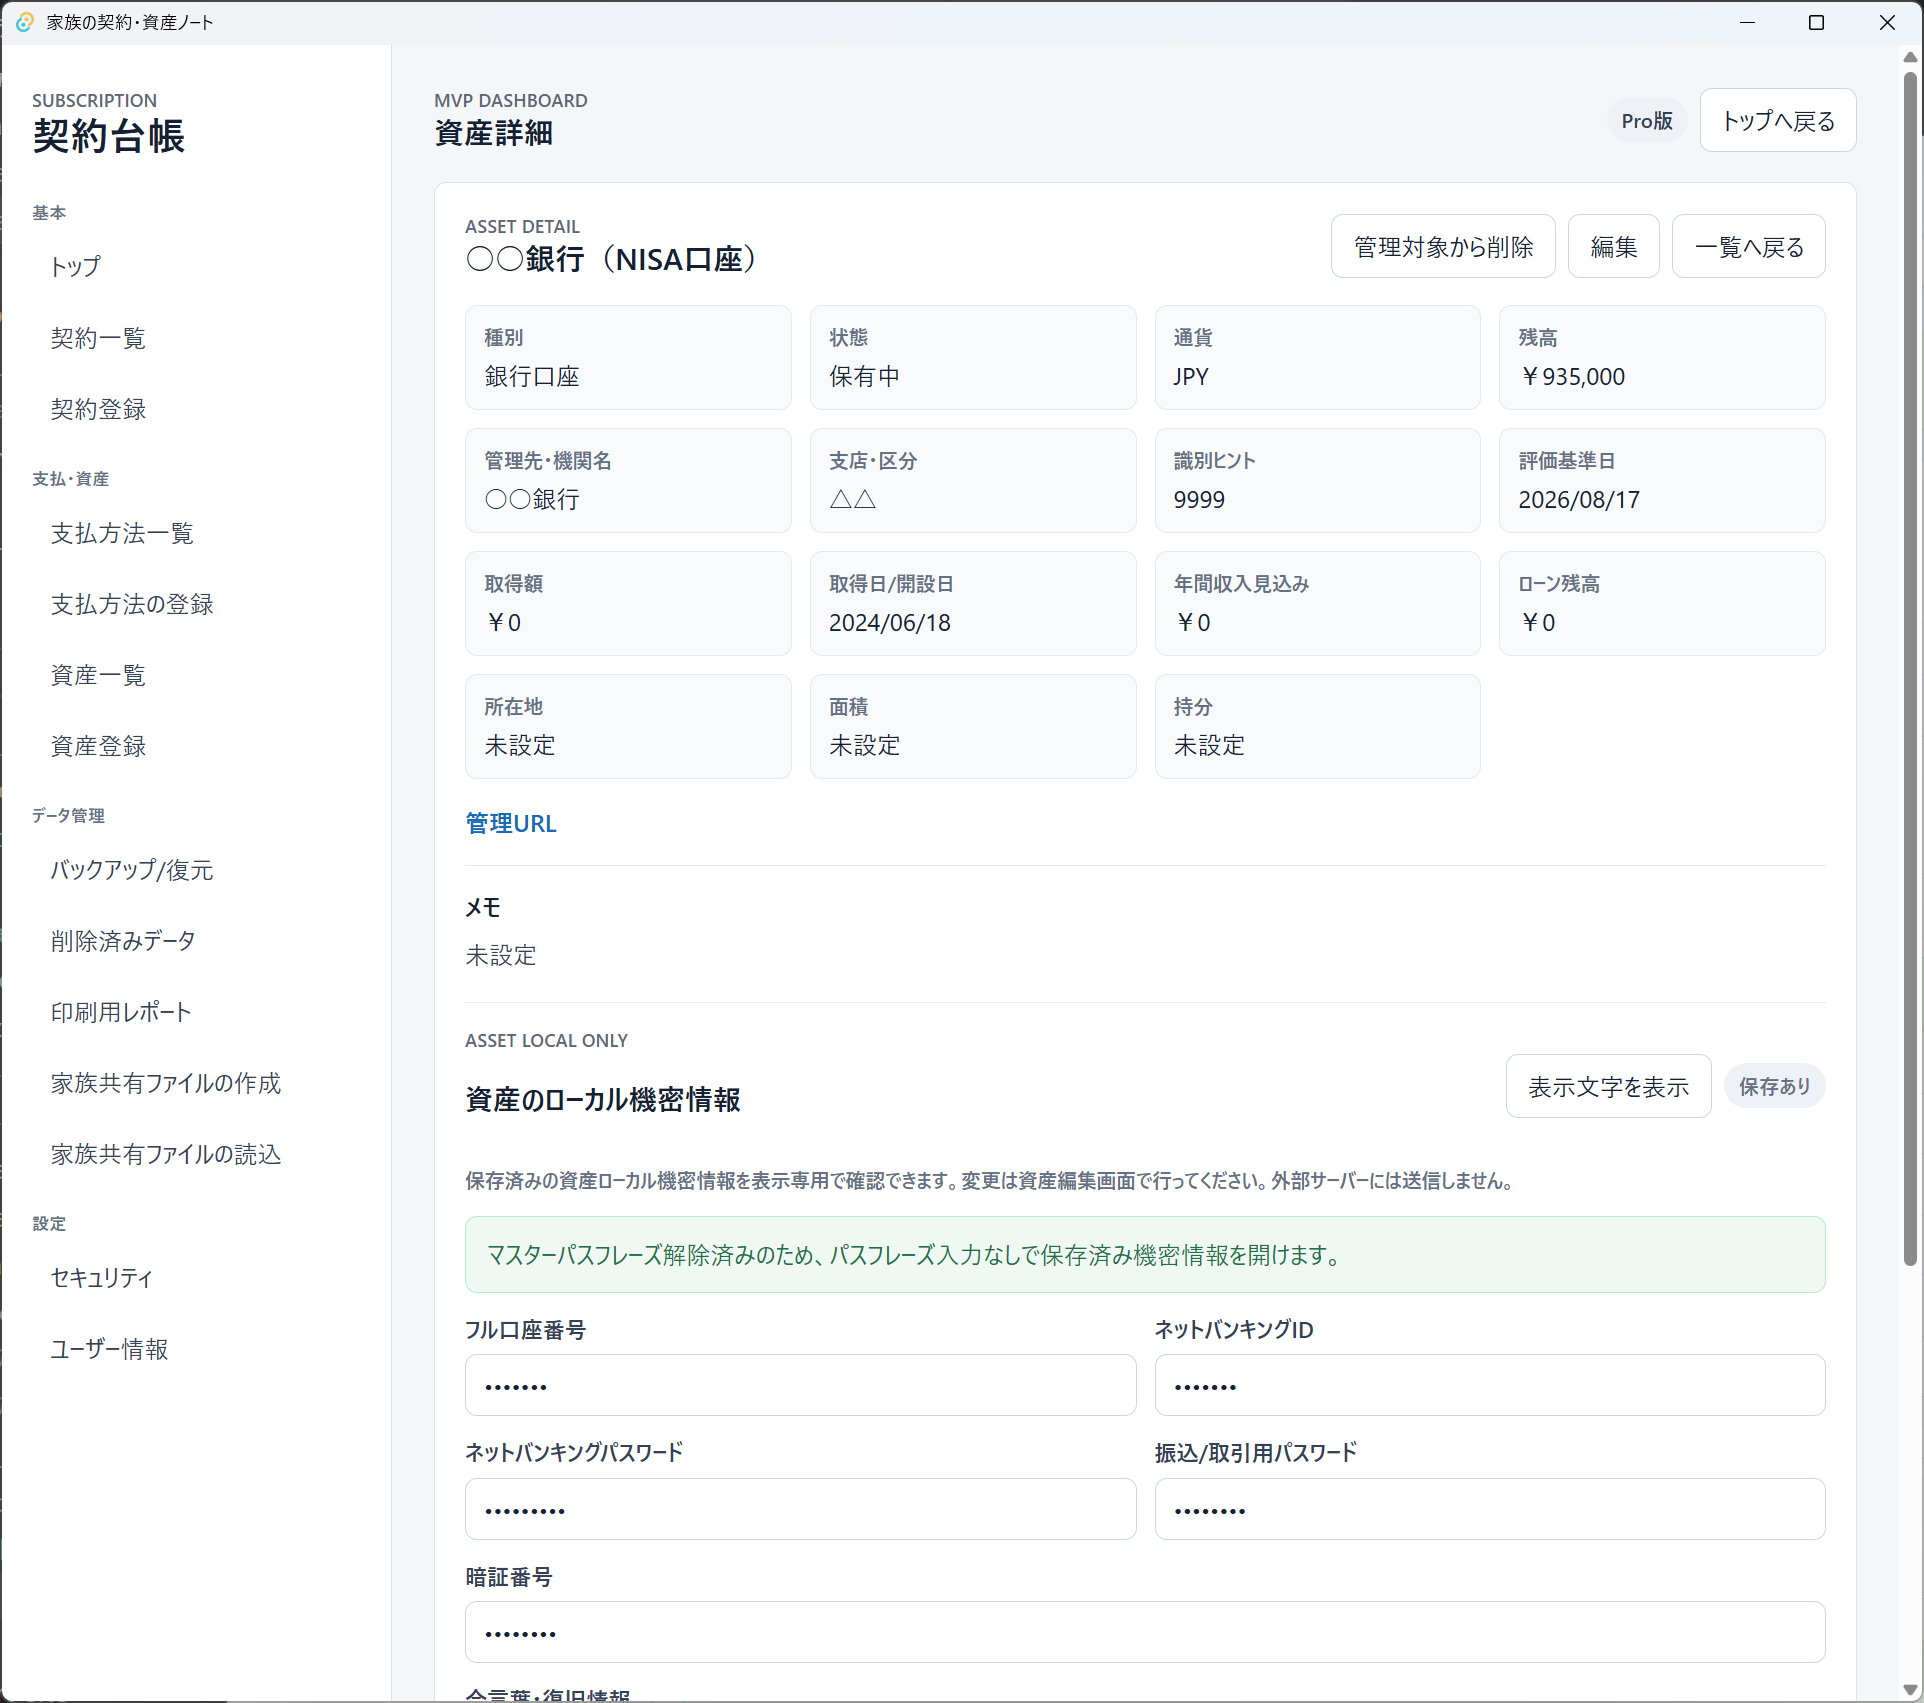This screenshot has width=1924, height=1703.
Task: Click the 暗証番号 field
Action: 1145,1632
